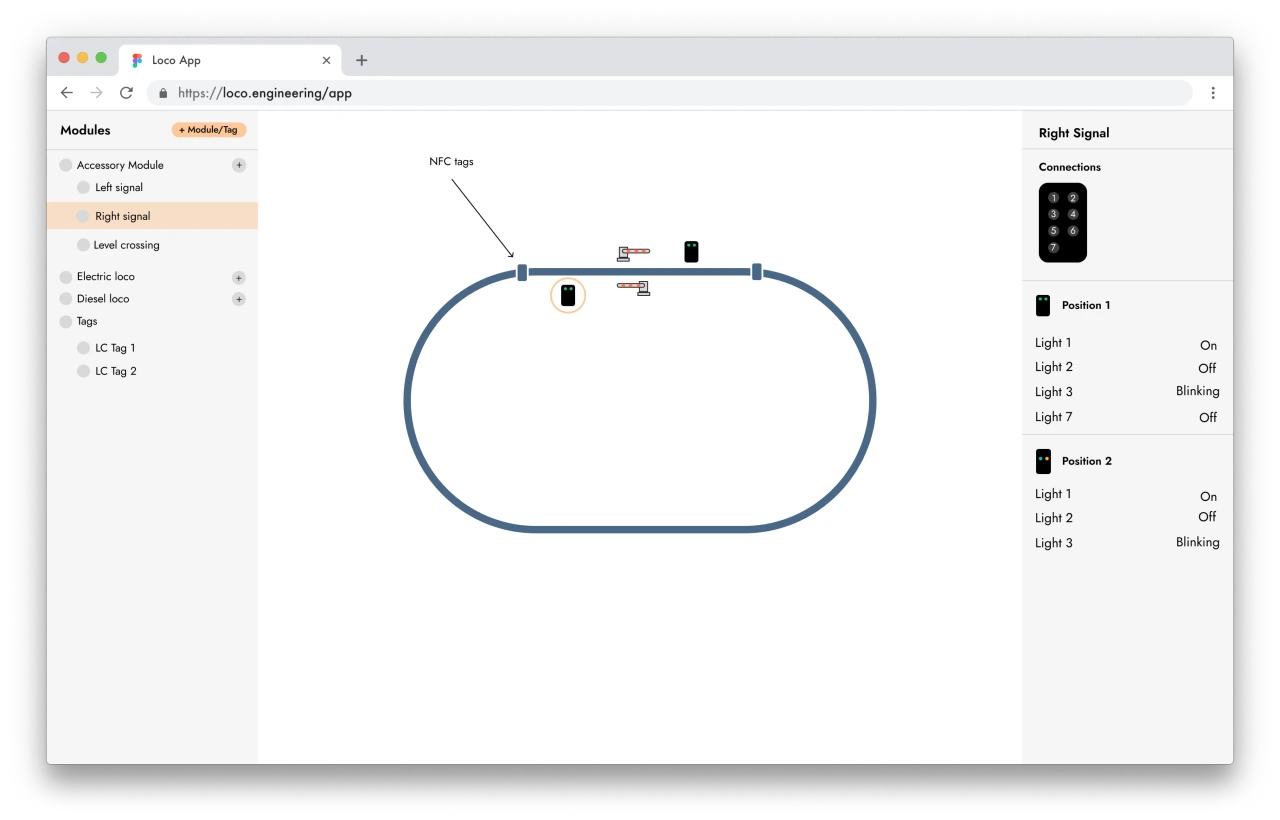Click connection pin 1
The width and height of the screenshot is (1280, 820).
1053,198
